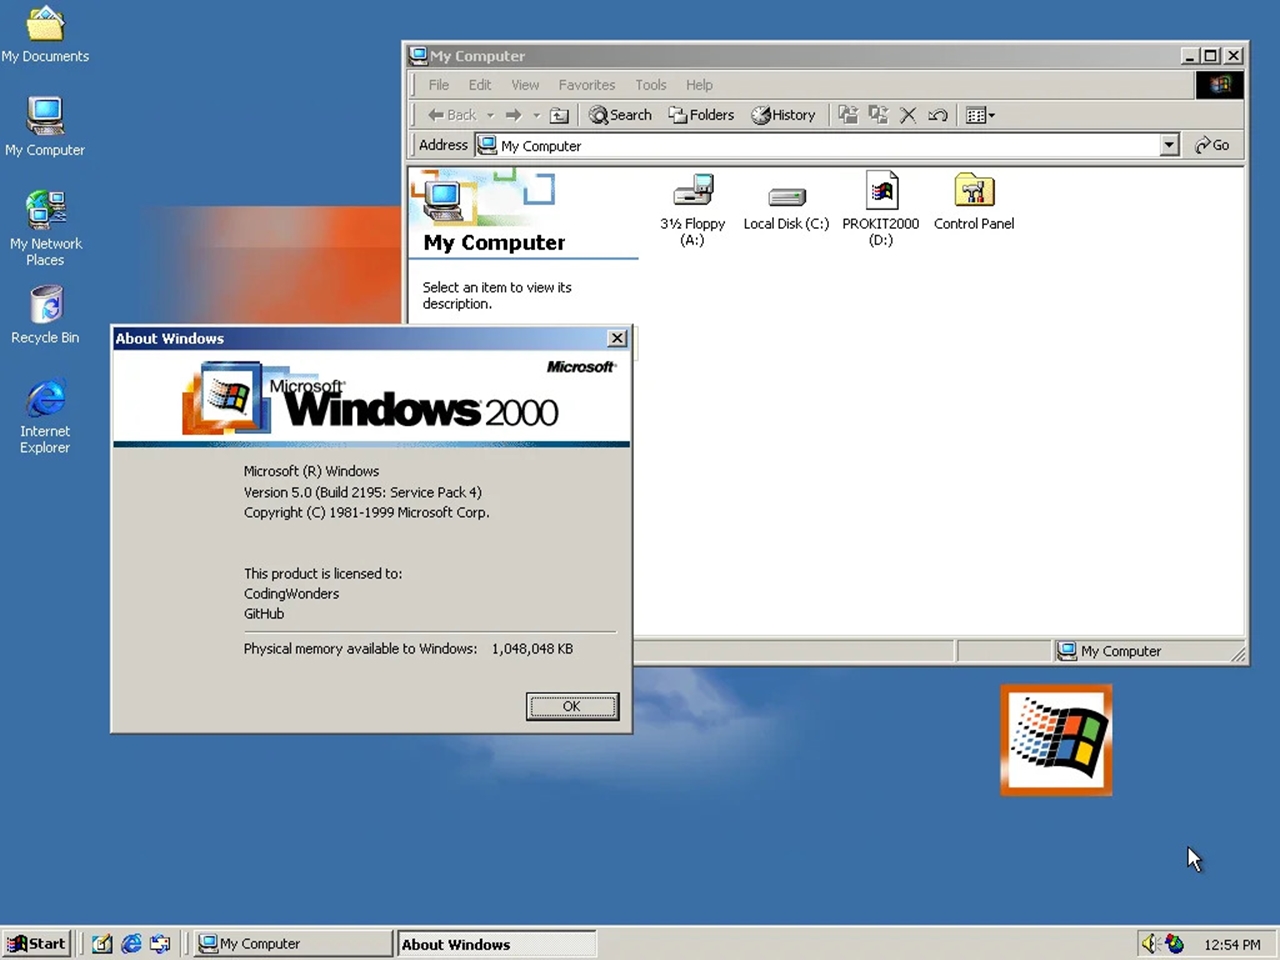The image size is (1280, 960).
Task: Open the Control Panel folder icon
Action: coord(973,192)
